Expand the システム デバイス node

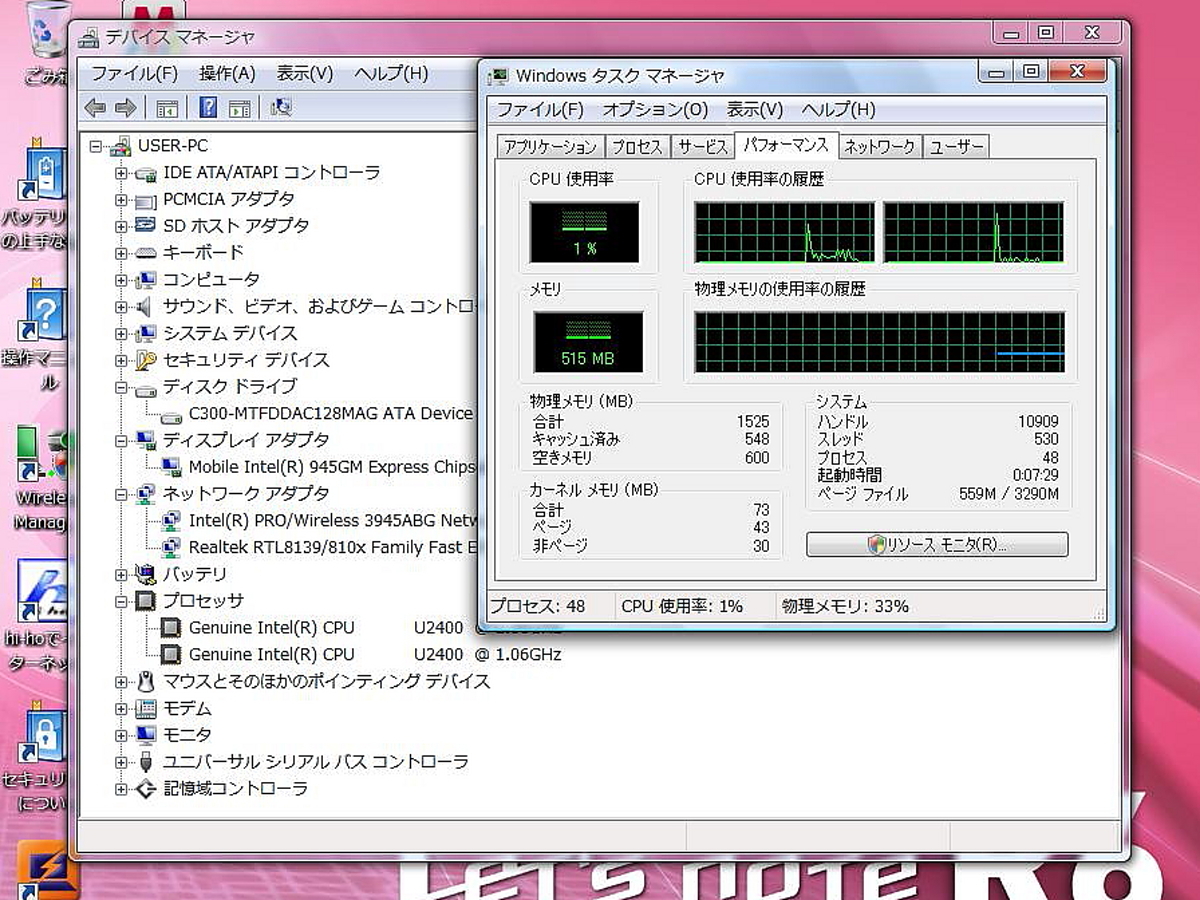pos(122,333)
